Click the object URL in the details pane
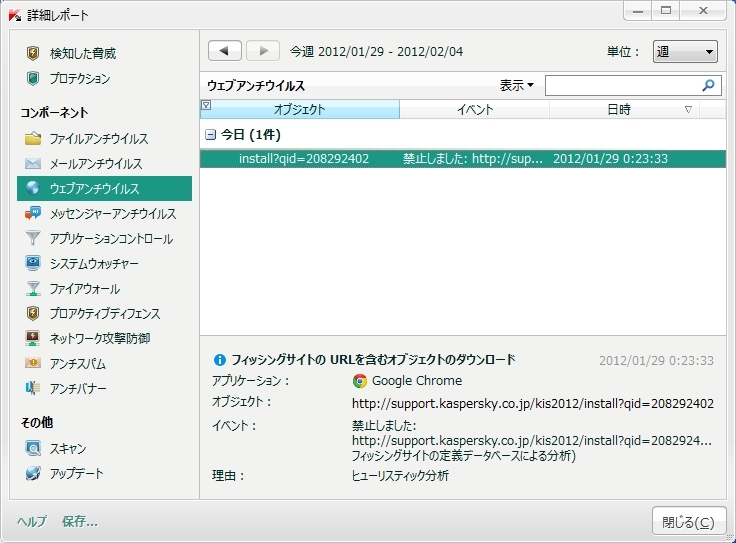Viewport: 736px width, 543px height. [x=533, y=404]
